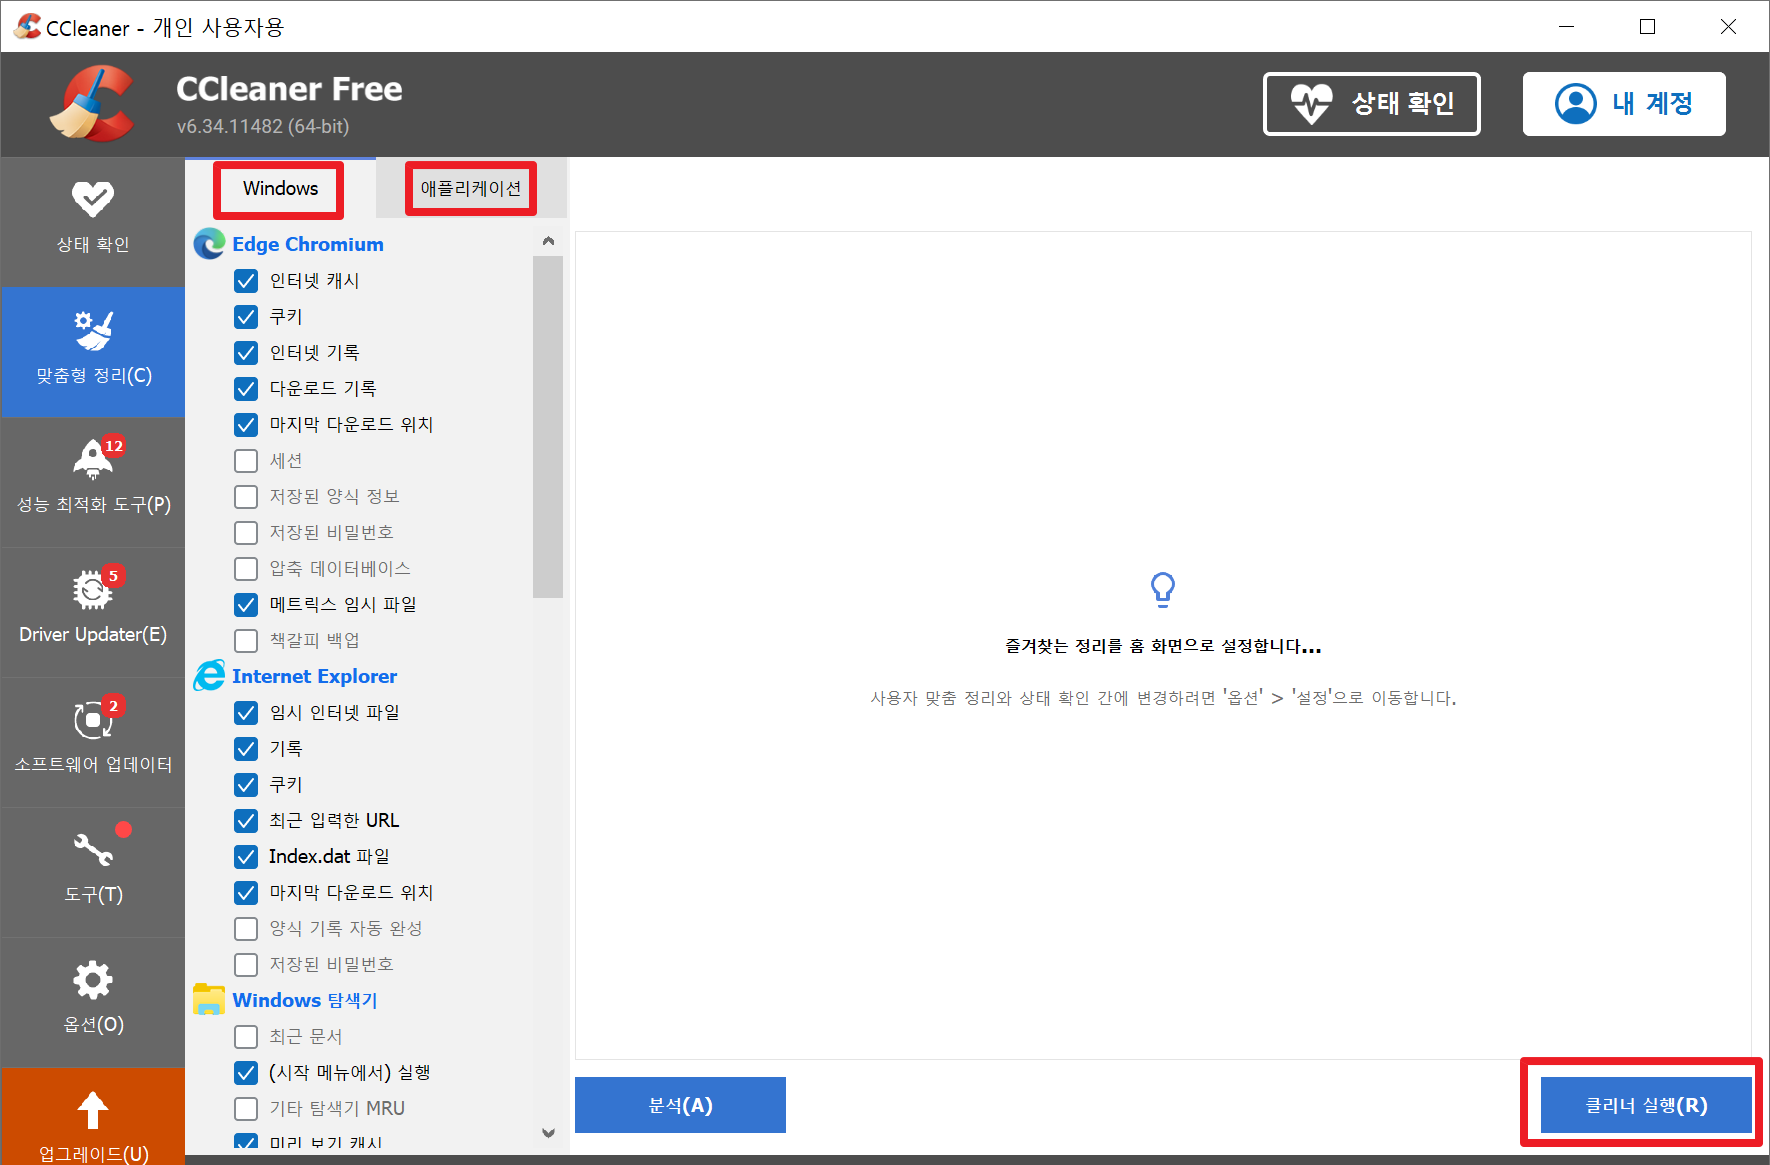
Task: Enable 저장된 비밀번호 under Internet Explorer
Action: [x=246, y=964]
